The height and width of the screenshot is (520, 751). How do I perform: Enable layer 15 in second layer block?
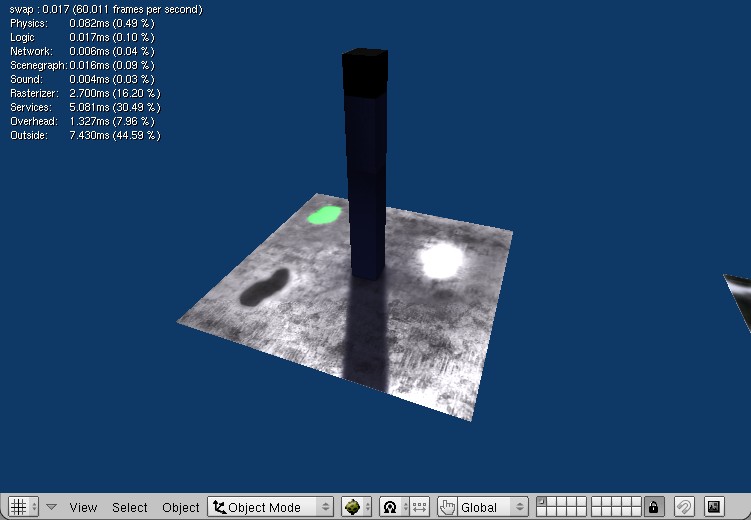click(x=636, y=501)
